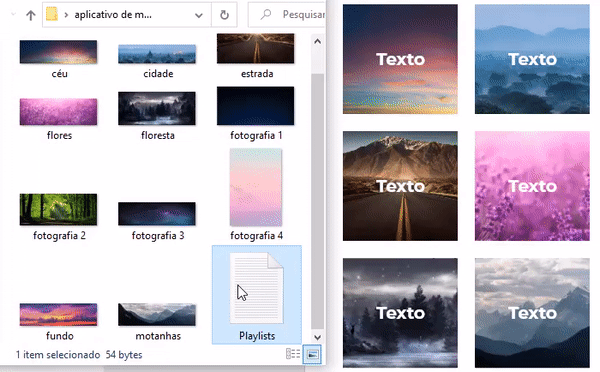The width and height of the screenshot is (600, 372).
Task: Click the Playlists text file icon
Action: tap(256, 288)
